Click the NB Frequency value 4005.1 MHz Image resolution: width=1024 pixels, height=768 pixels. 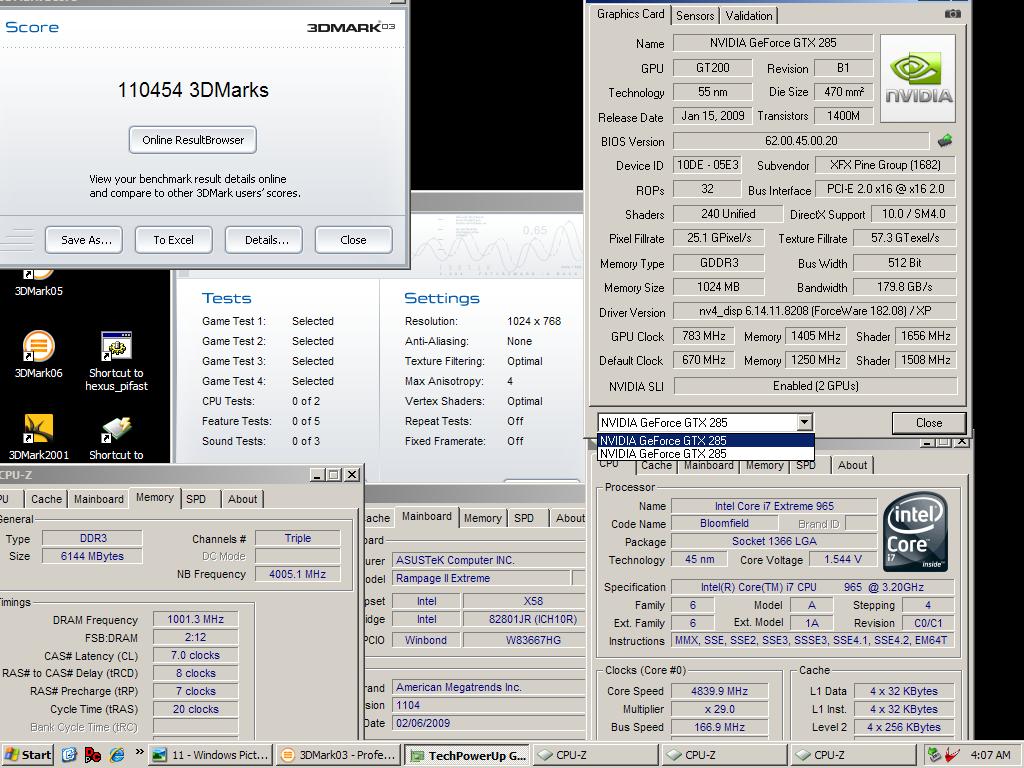point(298,574)
